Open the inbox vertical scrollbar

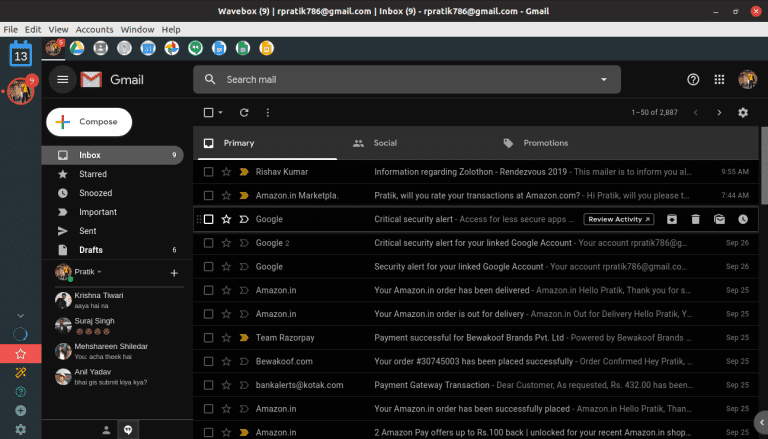[x=764, y=166]
